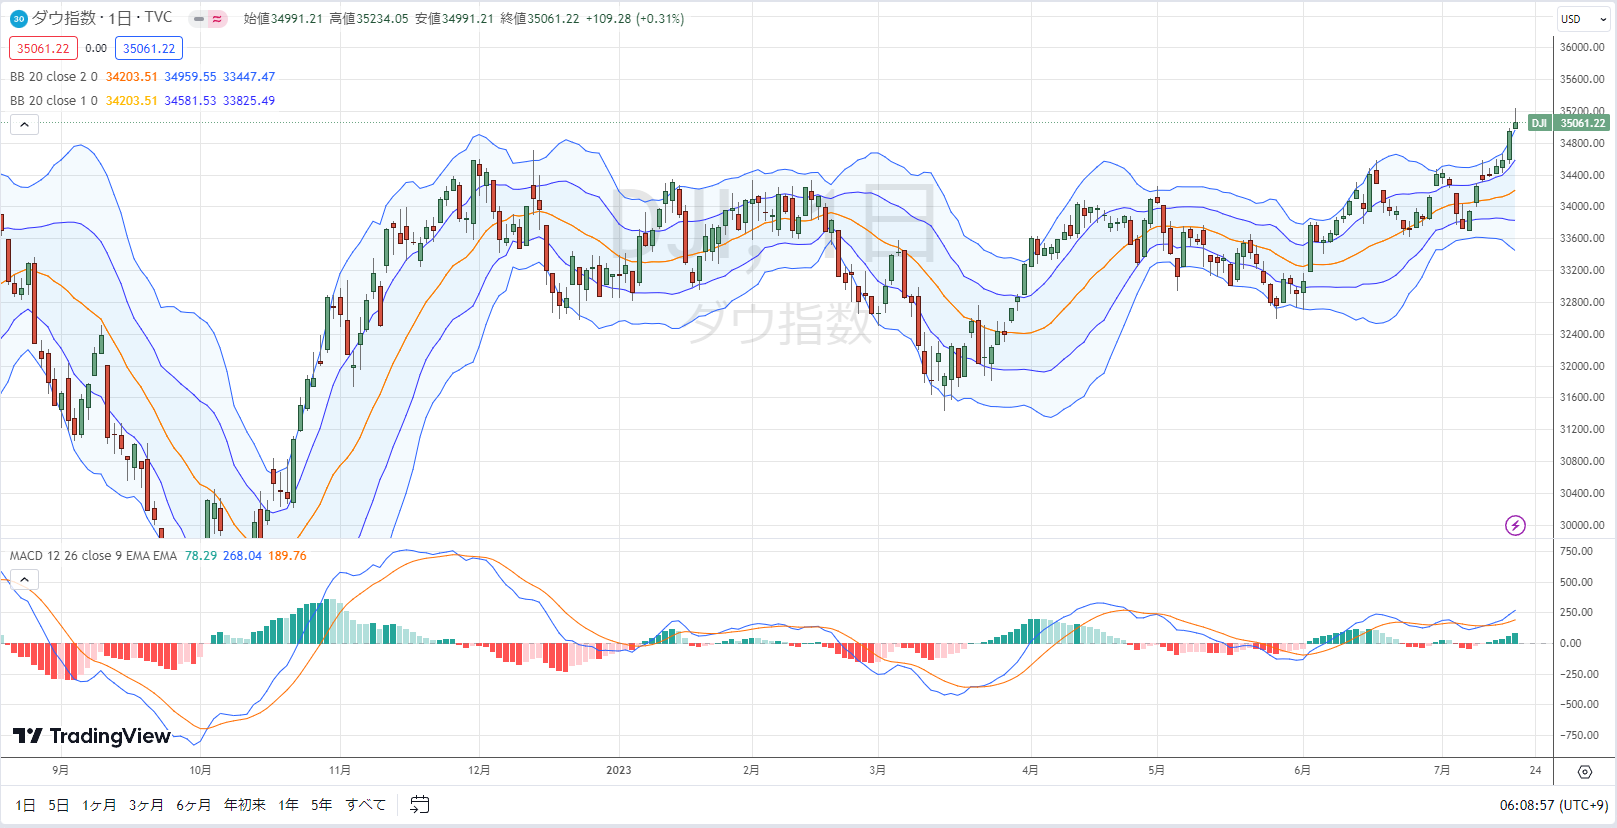
Task: Select the すべて time range
Action: [x=365, y=805]
